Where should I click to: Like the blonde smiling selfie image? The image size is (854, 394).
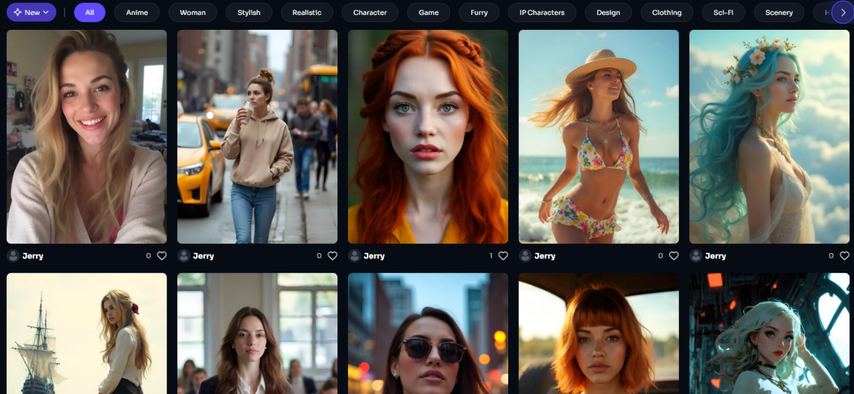[162, 256]
